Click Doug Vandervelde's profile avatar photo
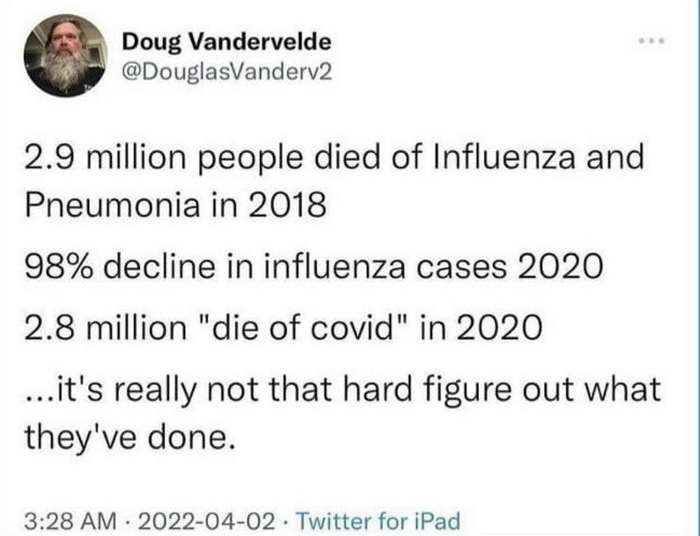 click(65, 55)
